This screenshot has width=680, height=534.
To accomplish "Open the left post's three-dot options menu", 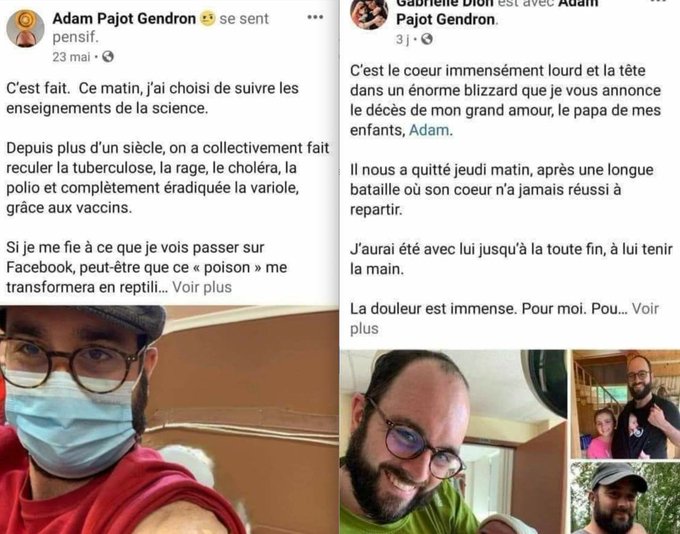I will click(x=315, y=17).
